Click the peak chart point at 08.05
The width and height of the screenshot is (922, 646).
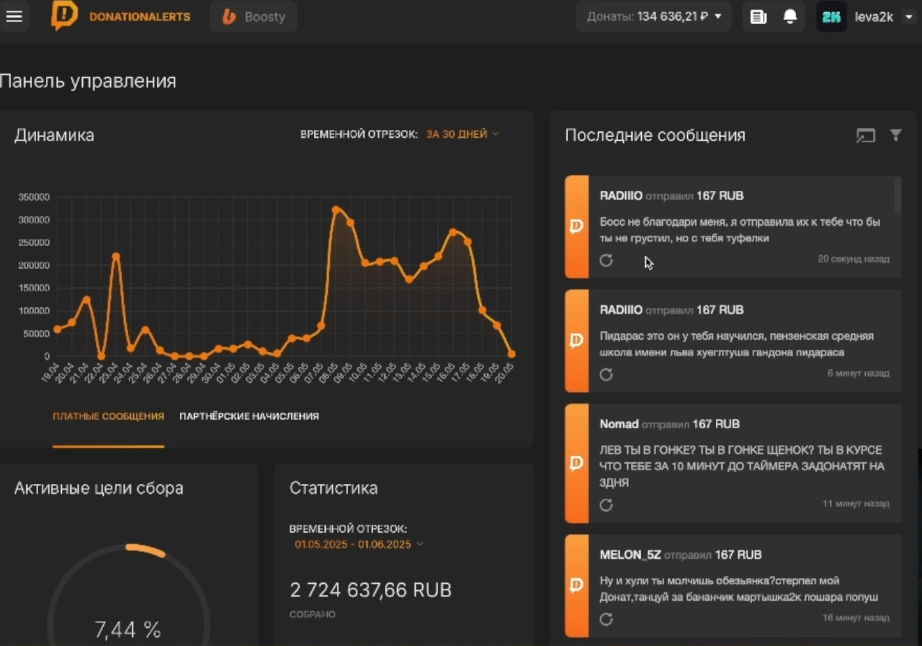coord(336,209)
